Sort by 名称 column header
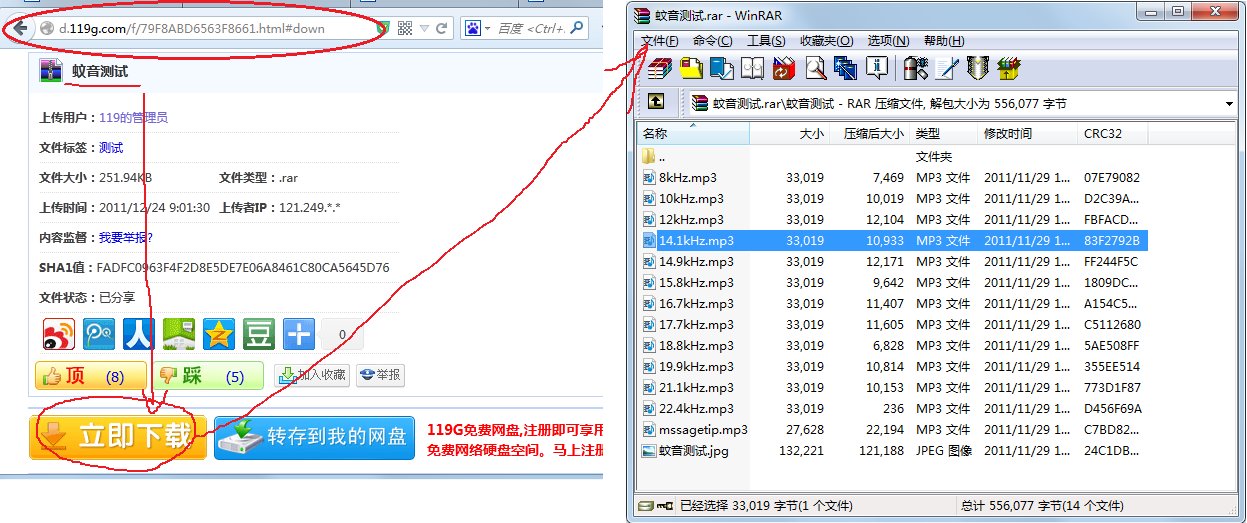Image resolution: width=1247 pixels, height=523 pixels. (692, 133)
